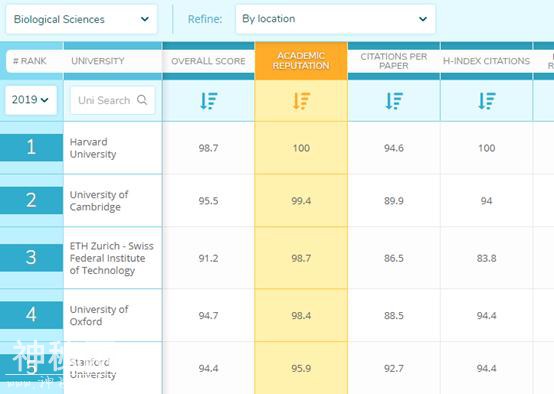Image resolution: width=554 pixels, height=394 pixels.
Task: Select the Academic Reputation column header
Action: [301, 61]
